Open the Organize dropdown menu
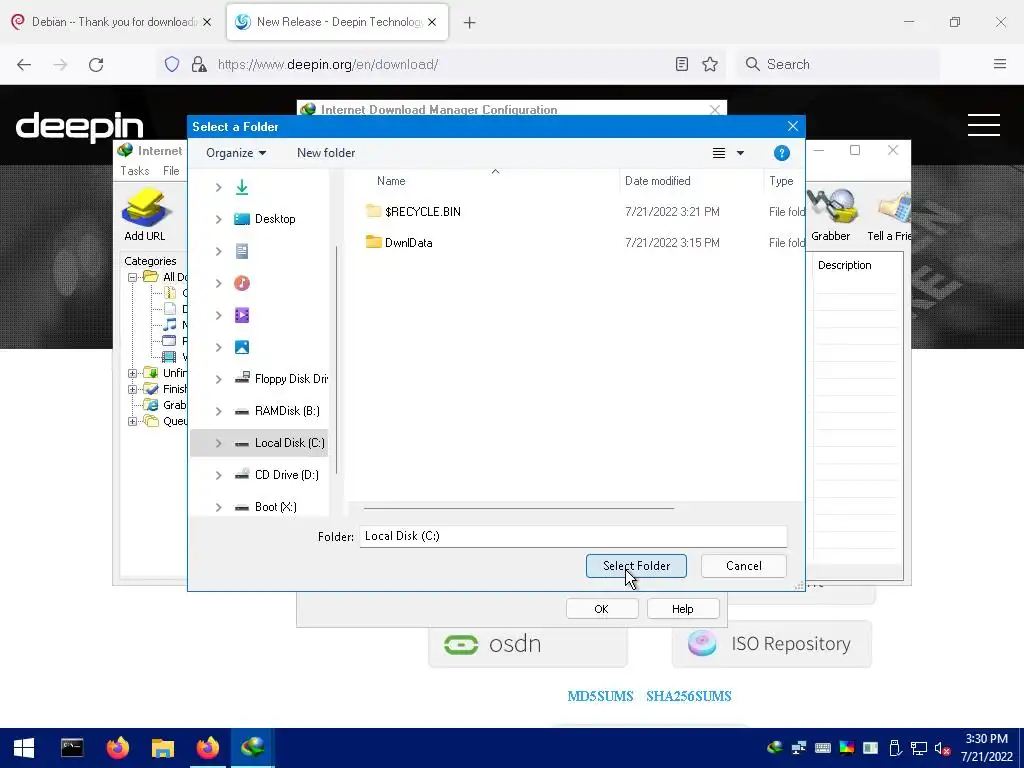Image resolution: width=1024 pixels, height=768 pixels. (236, 153)
